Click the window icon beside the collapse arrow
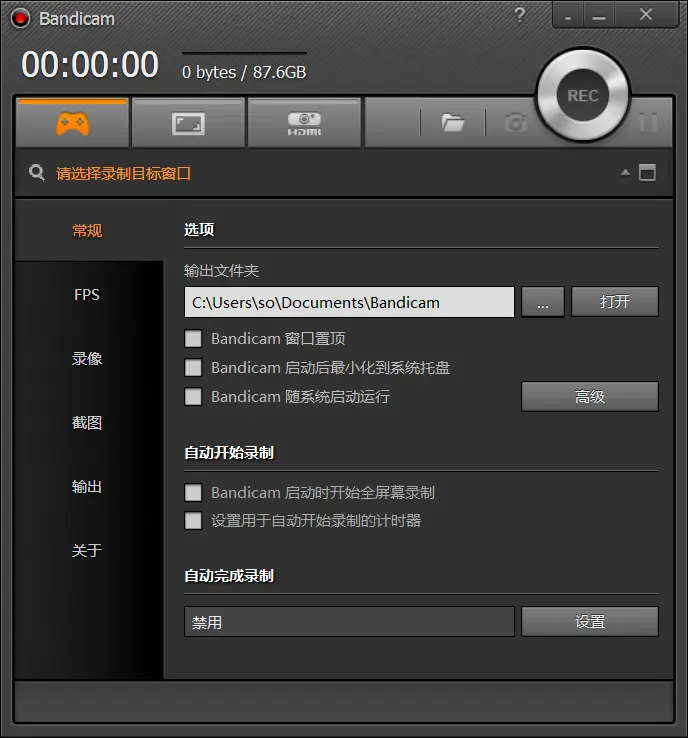This screenshot has width=688, height=738. pos(648,173)
